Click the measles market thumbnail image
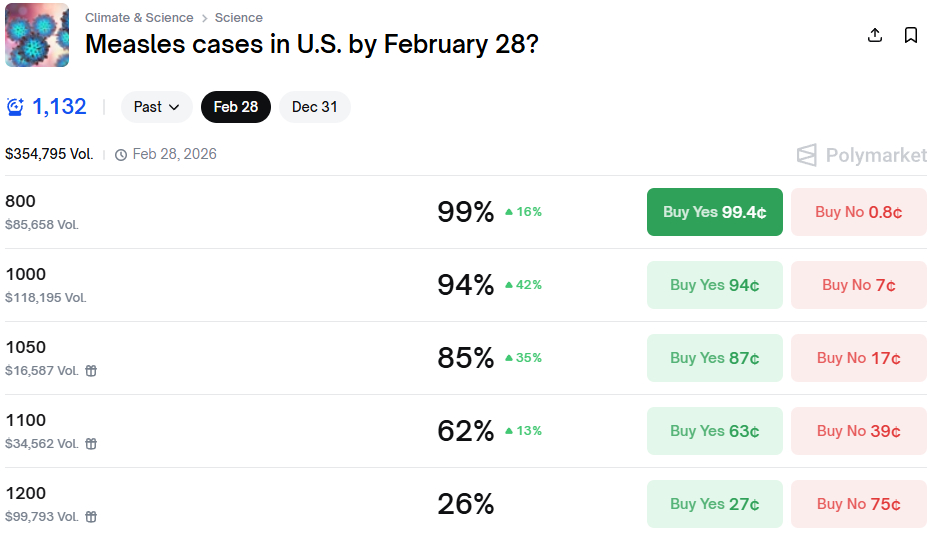Image resolution: width=942 pixels, height=547 pixels. [37, 35]
